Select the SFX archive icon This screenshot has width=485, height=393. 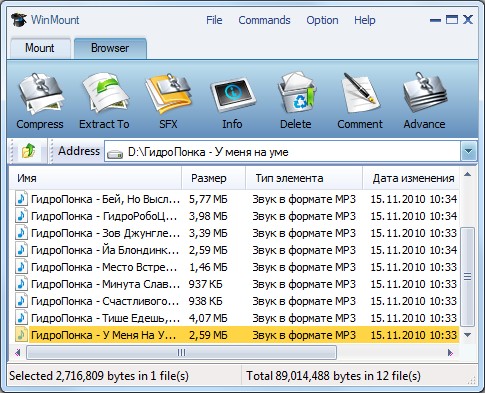click(x=168, y=94)
